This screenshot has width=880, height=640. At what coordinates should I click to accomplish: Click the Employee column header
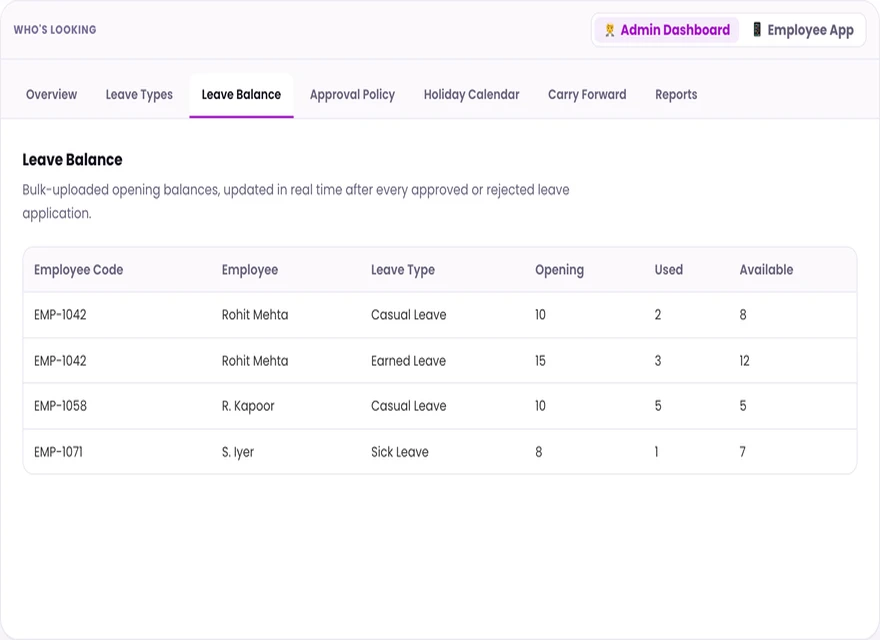250,269
